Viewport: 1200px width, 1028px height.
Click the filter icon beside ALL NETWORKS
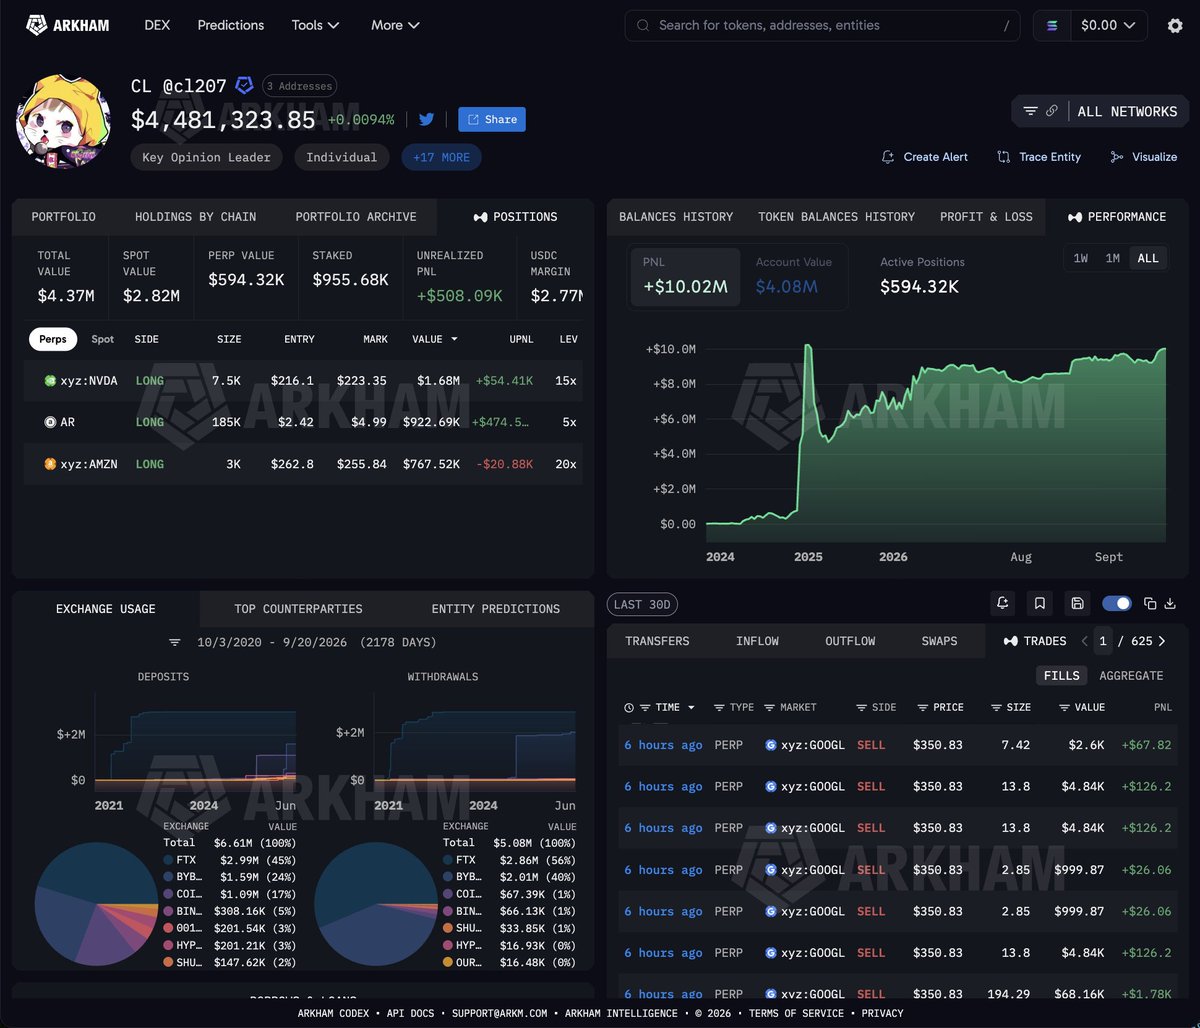[x=1030, y=111]
